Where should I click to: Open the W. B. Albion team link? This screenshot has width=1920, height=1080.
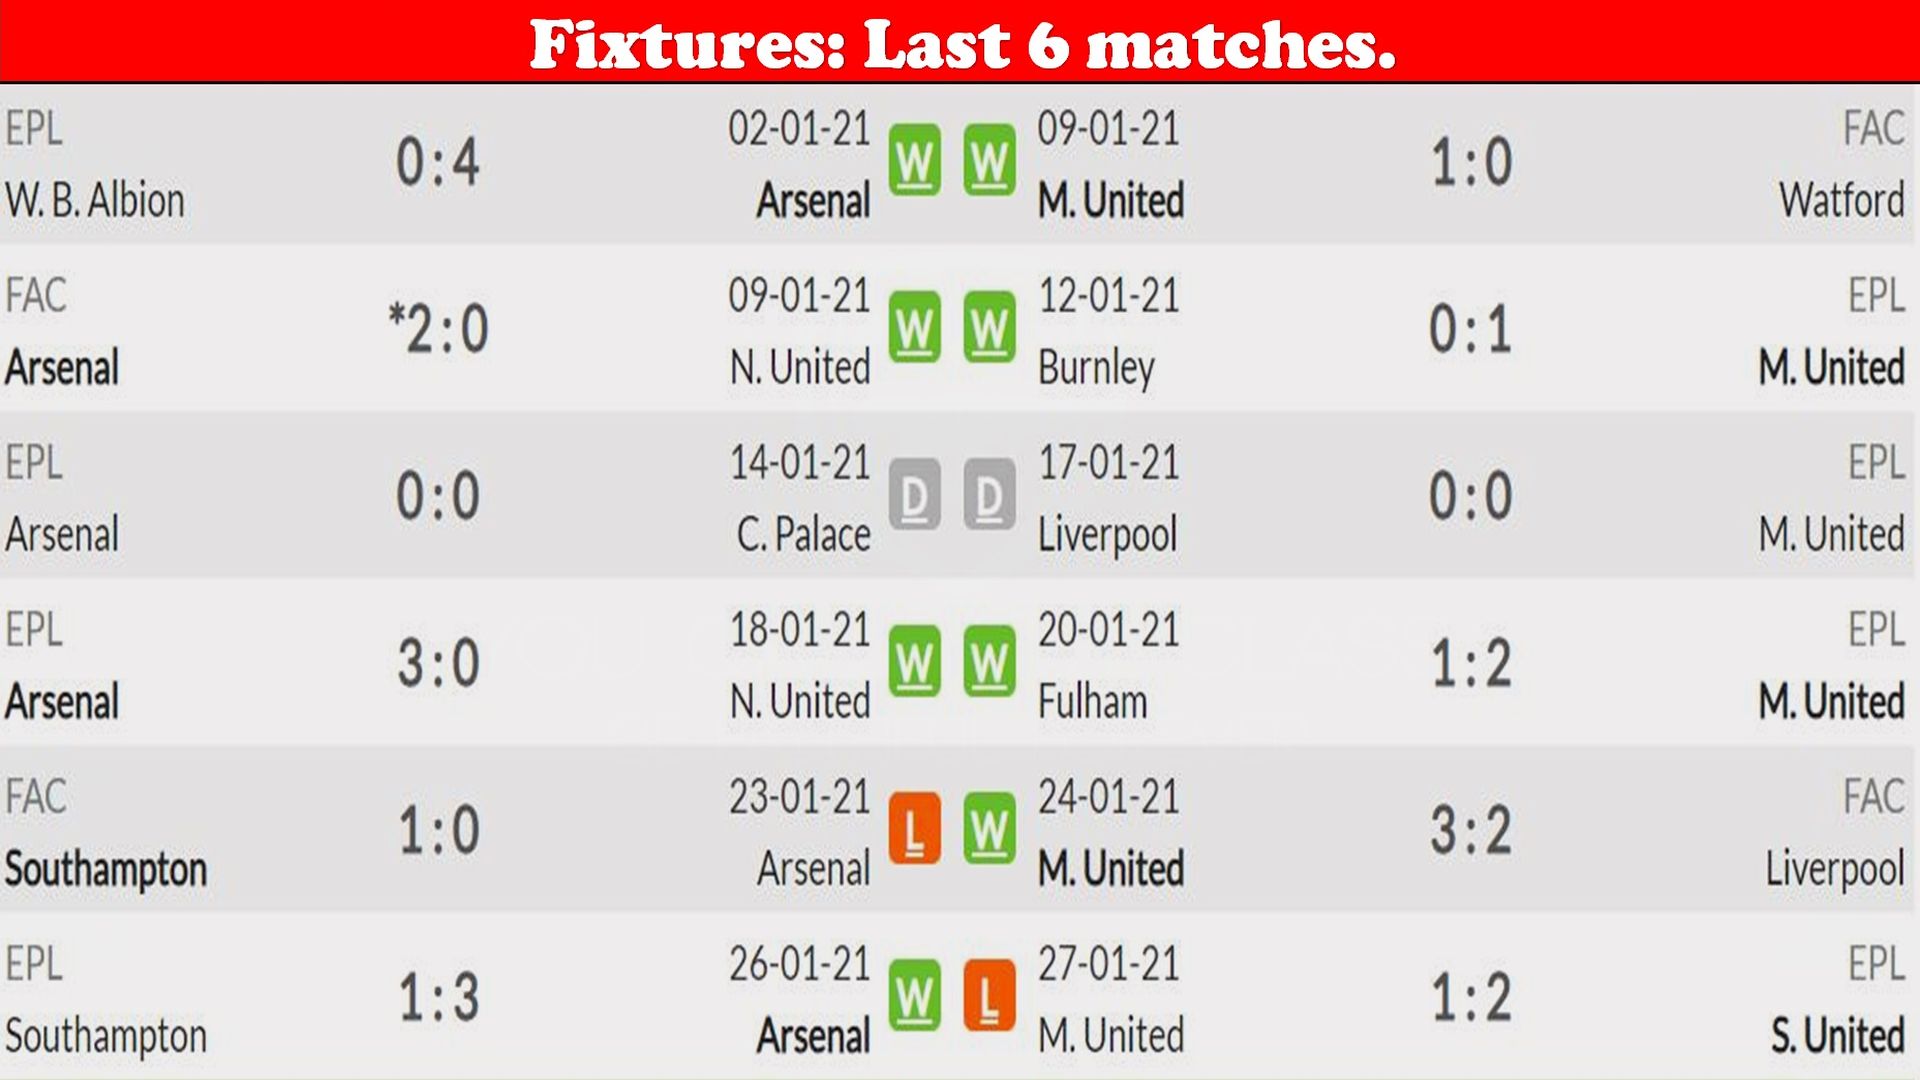95,200
